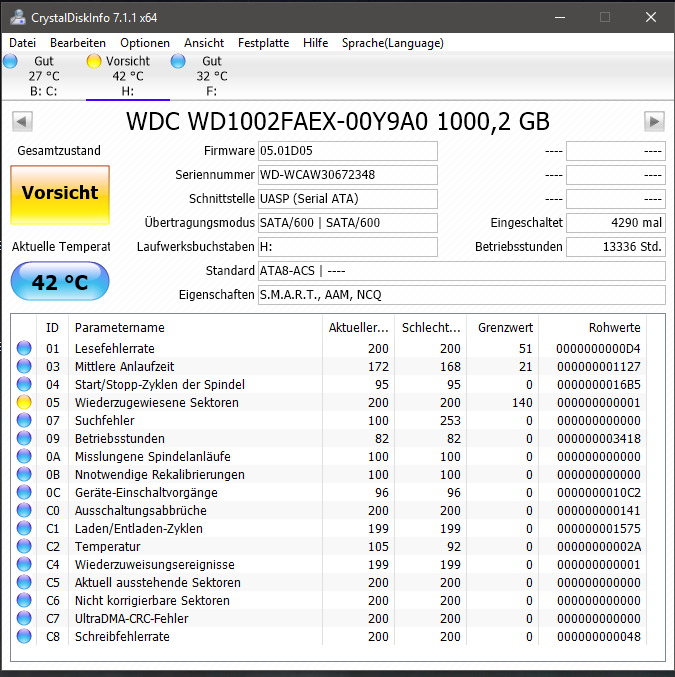Open the Datei menu
The image size is (675, 677).
22,43
